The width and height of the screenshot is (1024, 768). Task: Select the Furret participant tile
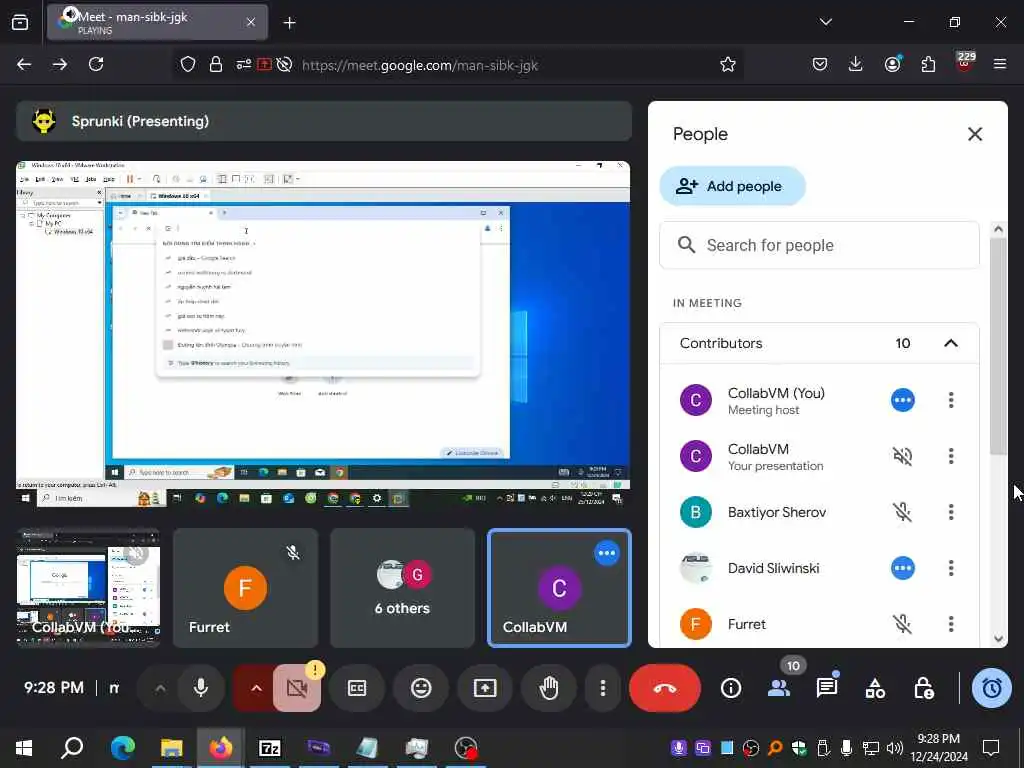[x=246, y=588]
